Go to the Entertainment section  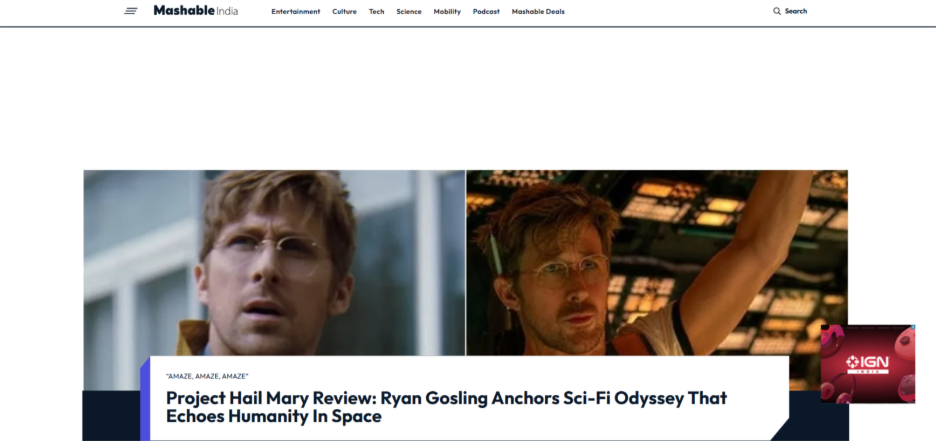(295, 11)
